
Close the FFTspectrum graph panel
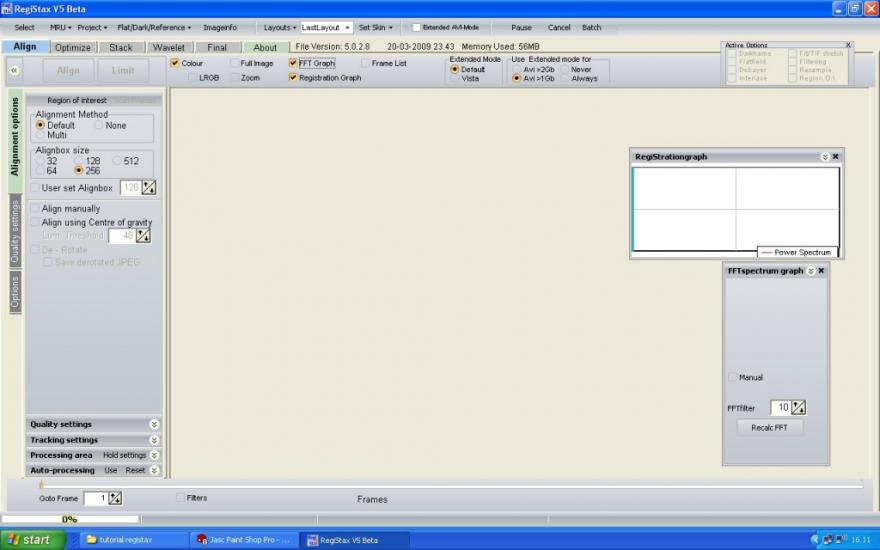click(821, 271)
